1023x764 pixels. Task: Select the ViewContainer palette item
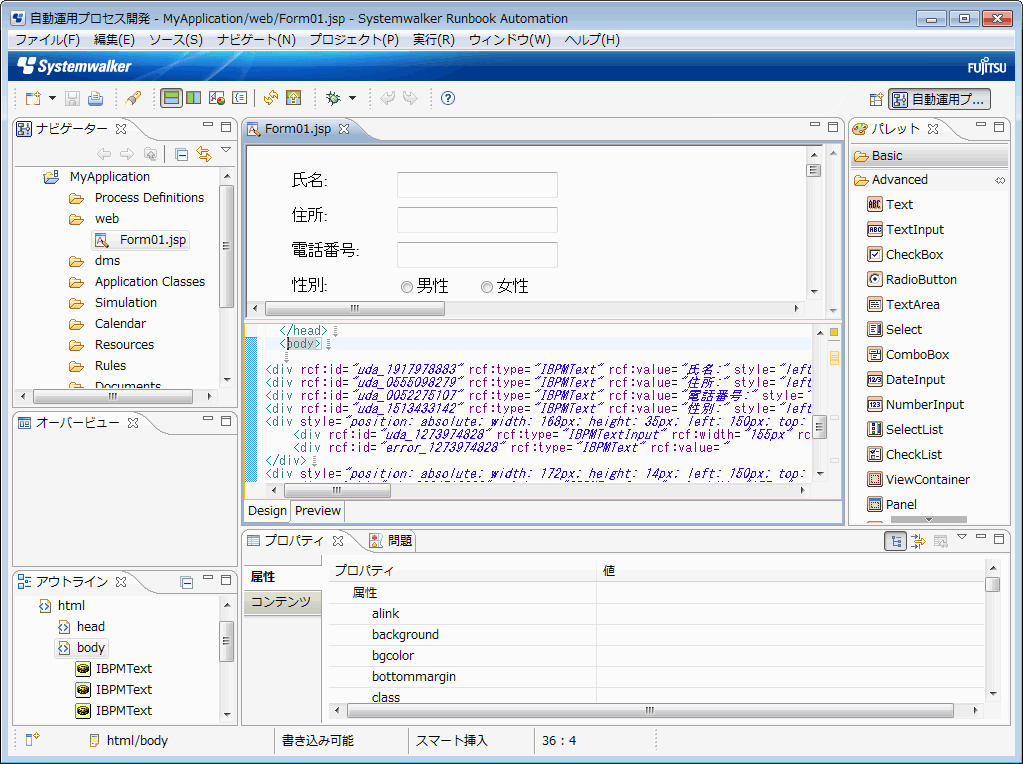coord(918,480)
